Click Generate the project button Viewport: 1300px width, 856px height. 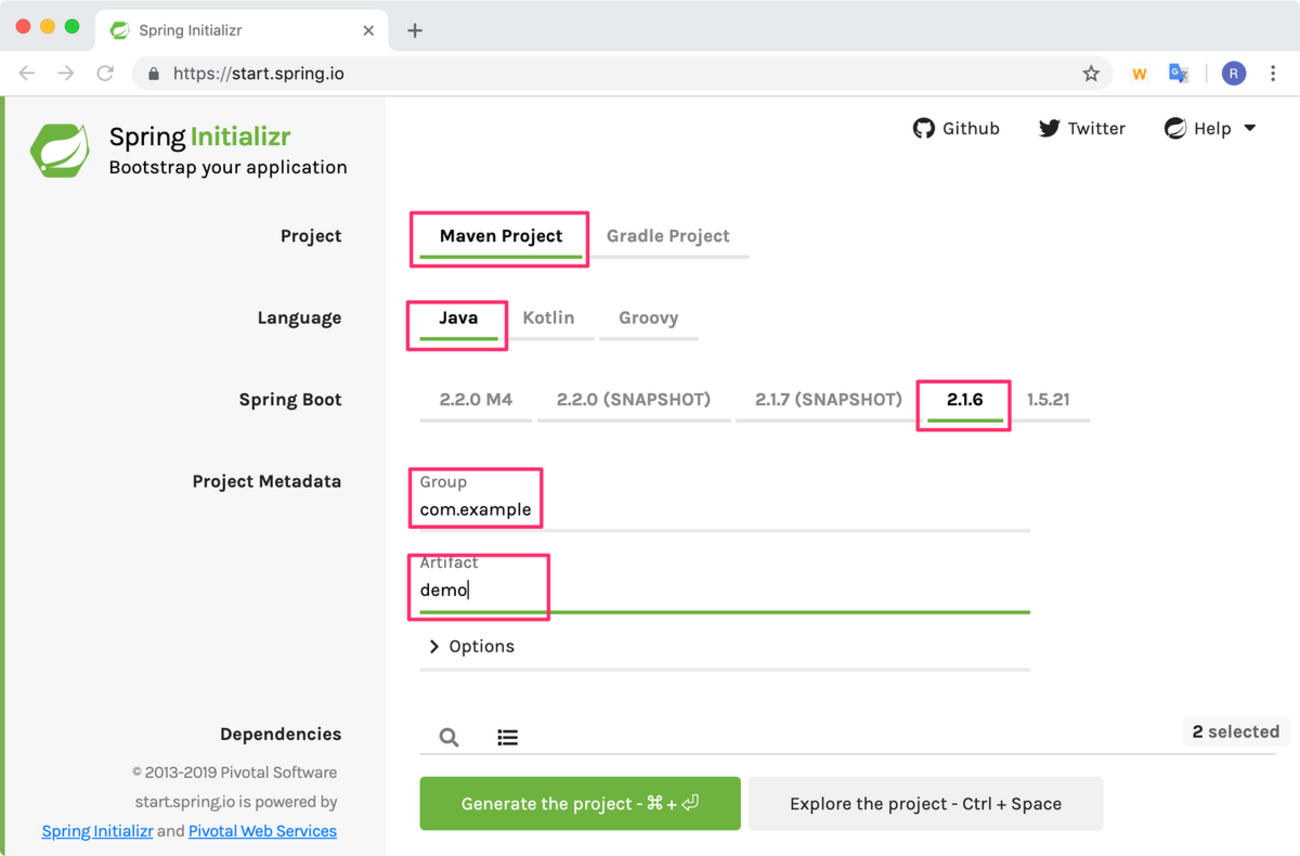(580, 804)
